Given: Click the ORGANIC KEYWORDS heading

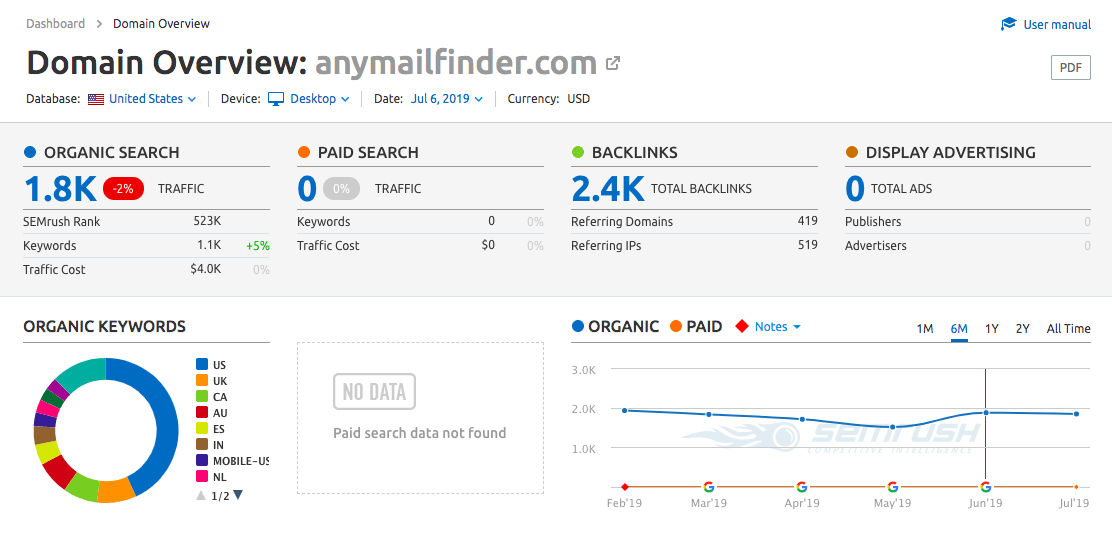Looking at the screenshot, I should tap(104, 326).
